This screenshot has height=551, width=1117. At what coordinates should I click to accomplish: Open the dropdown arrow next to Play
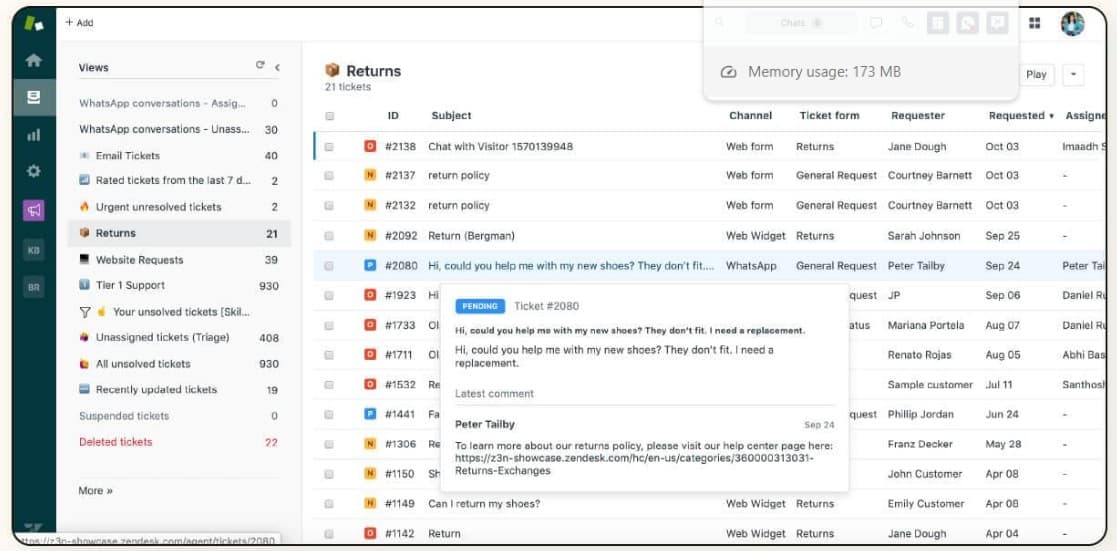click(x=1073, y=74)
